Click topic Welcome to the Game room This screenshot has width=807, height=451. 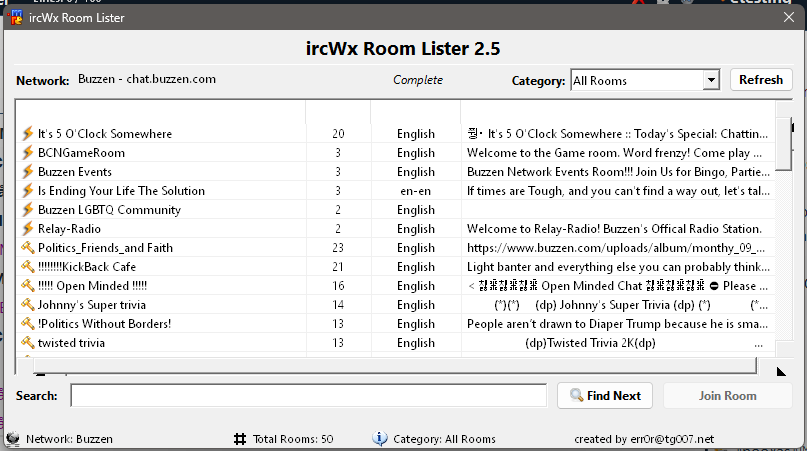coord(615,153)
